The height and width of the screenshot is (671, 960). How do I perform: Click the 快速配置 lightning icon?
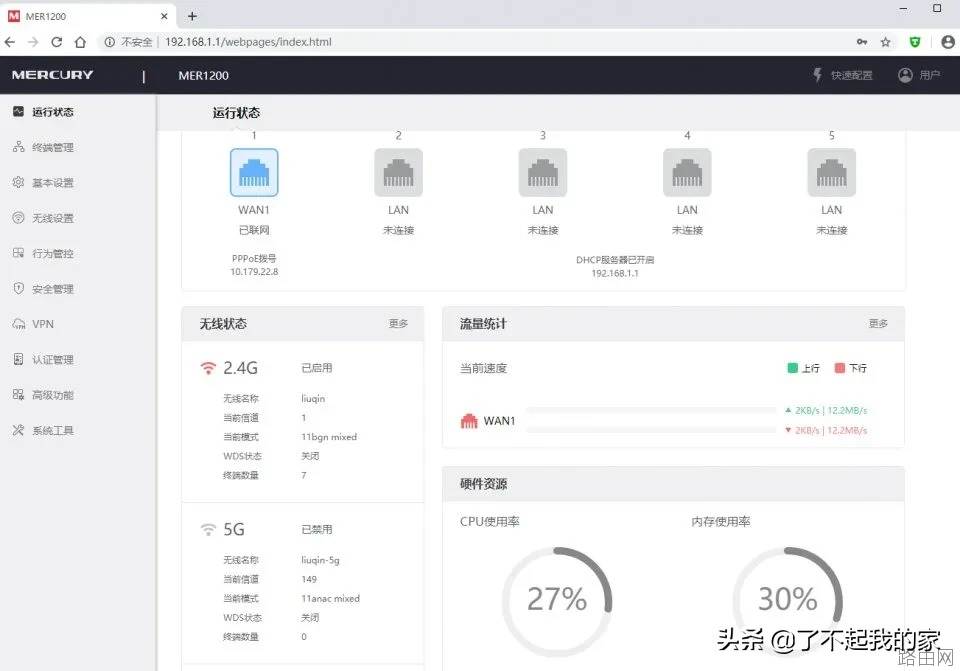pyautogui.click(x=817, y=75)
